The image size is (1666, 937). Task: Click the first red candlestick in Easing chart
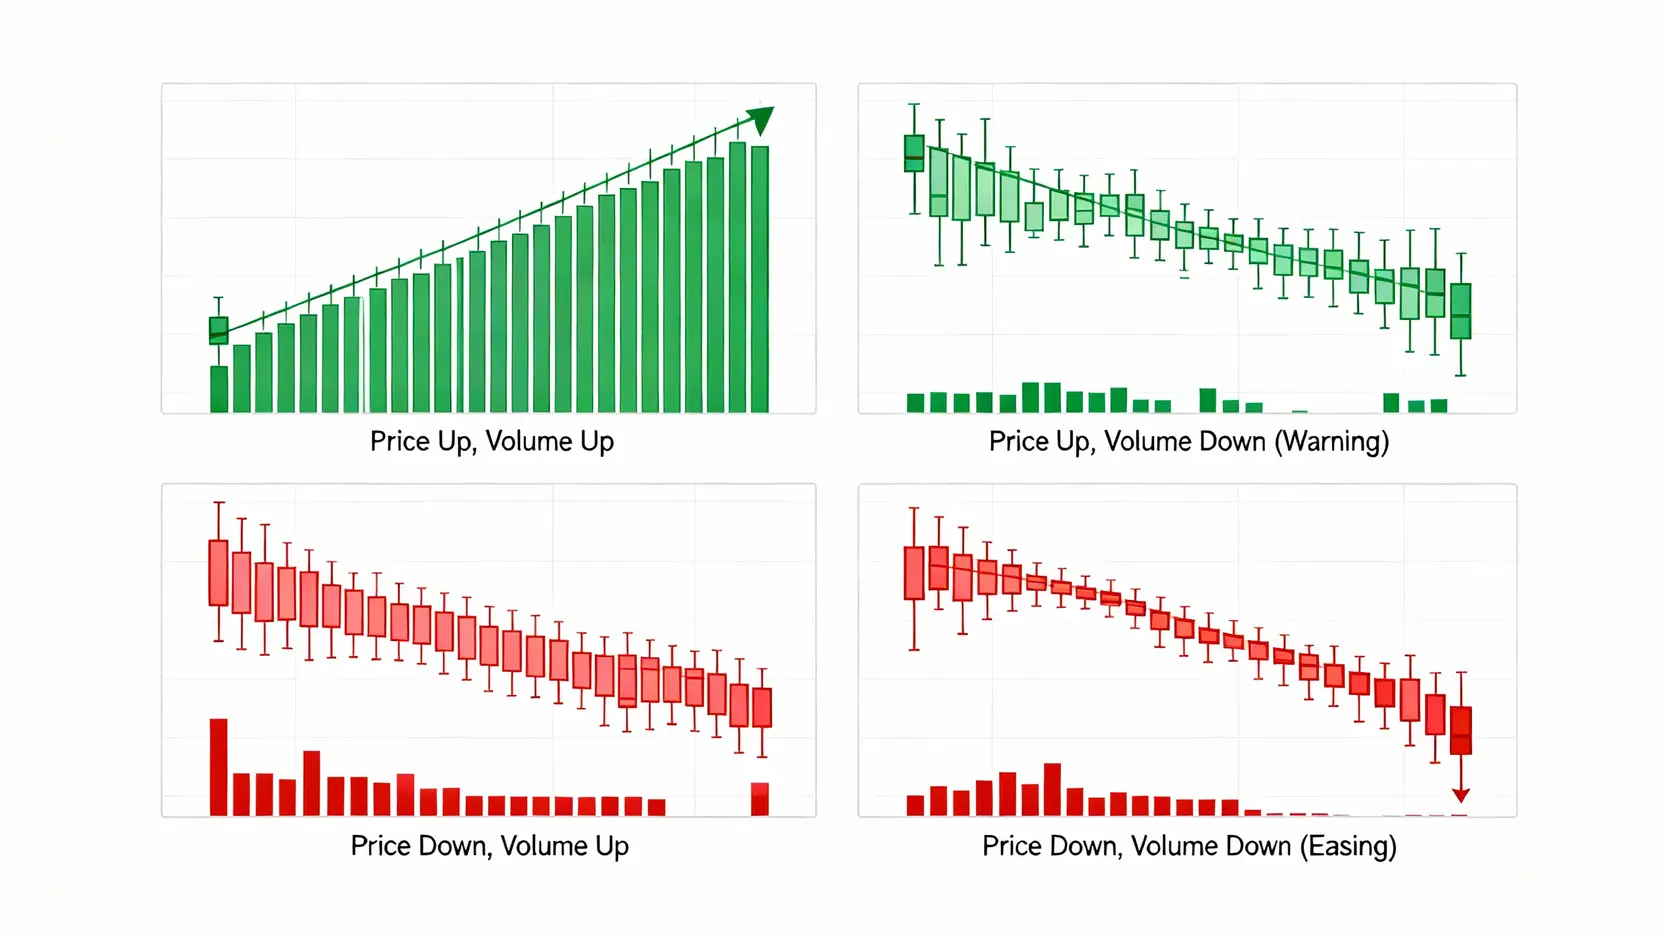(914, 573)
